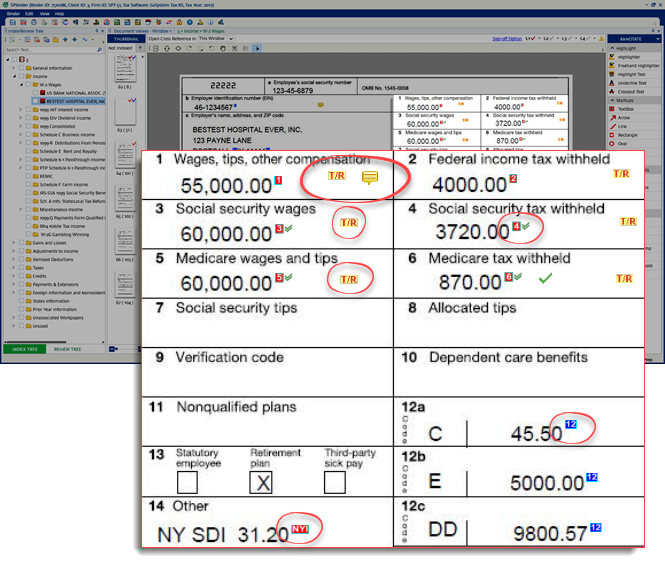Open the Binder menu
This screenshot has width=665, height=563.
click(13, 14)
